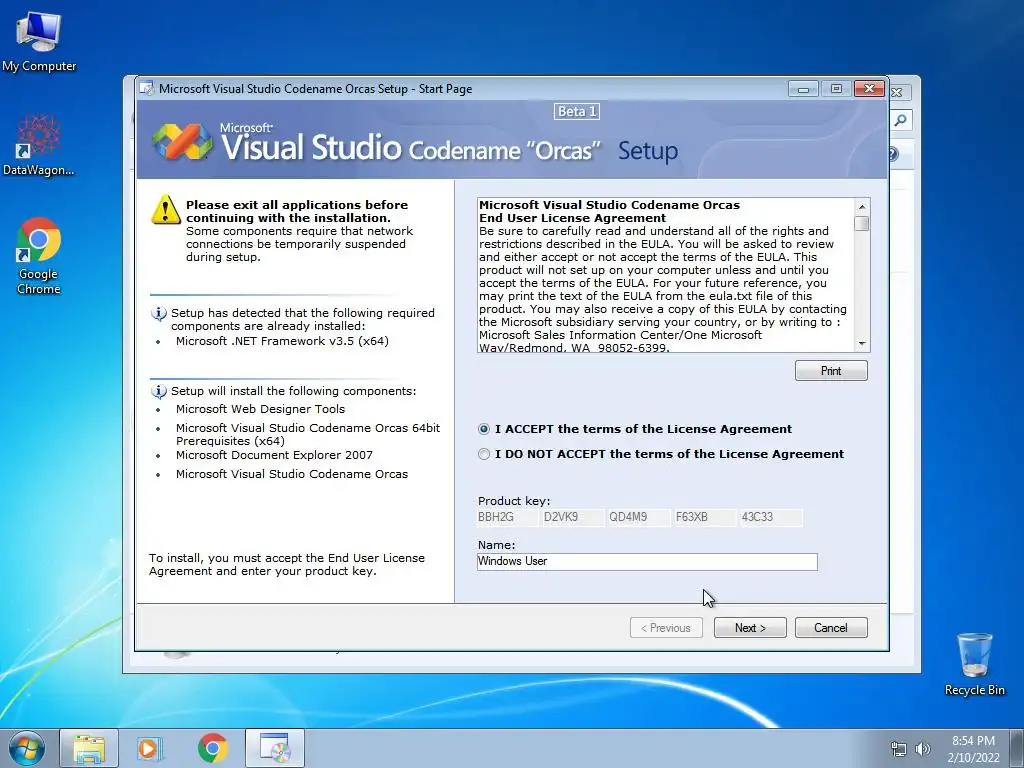This screenshot has width=1024, height=768.
Task: Minimize the Orcas setup window
Action: pos(803,88)
